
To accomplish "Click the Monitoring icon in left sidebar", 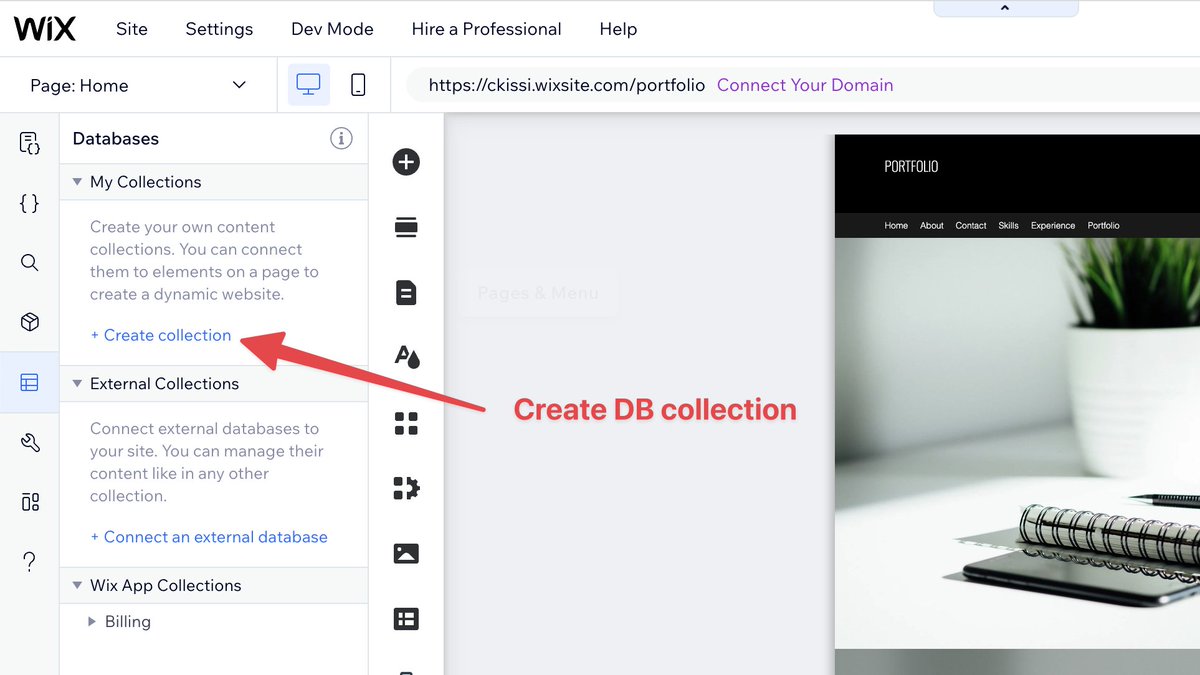I will 30,502.
